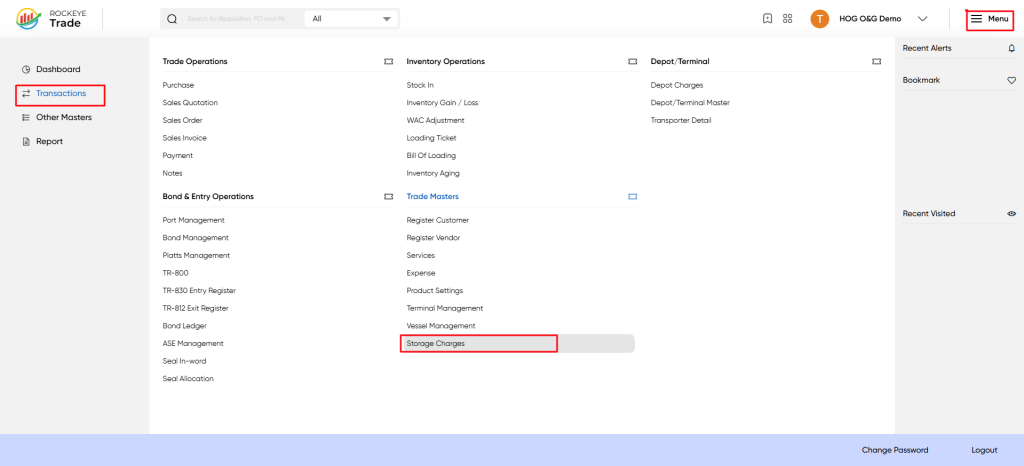This screenshot has width=1024, height=466.
Task: Select Transactions in sidebar
Action: [x=60, y=93]
